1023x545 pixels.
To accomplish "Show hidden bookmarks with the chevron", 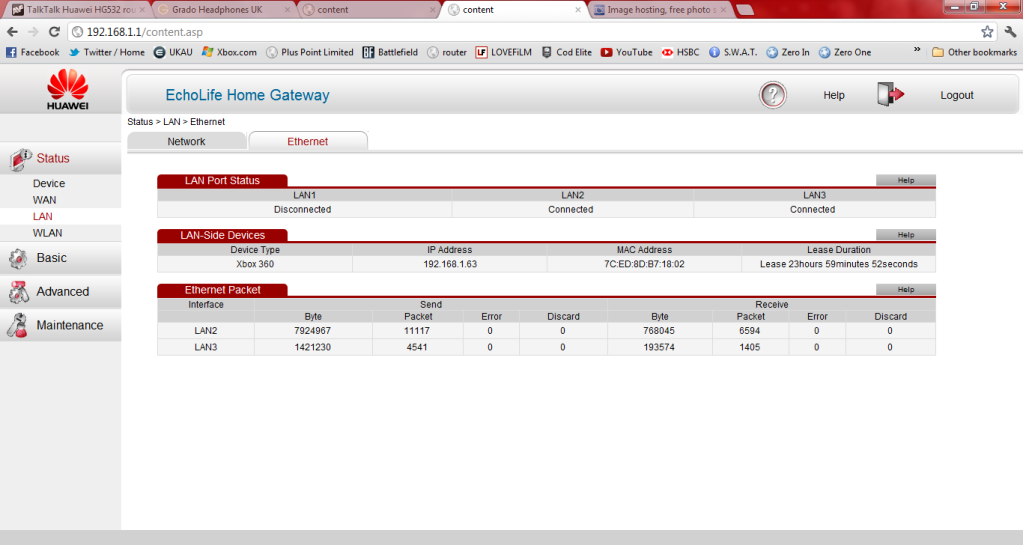I will click(x=917, y=50).
